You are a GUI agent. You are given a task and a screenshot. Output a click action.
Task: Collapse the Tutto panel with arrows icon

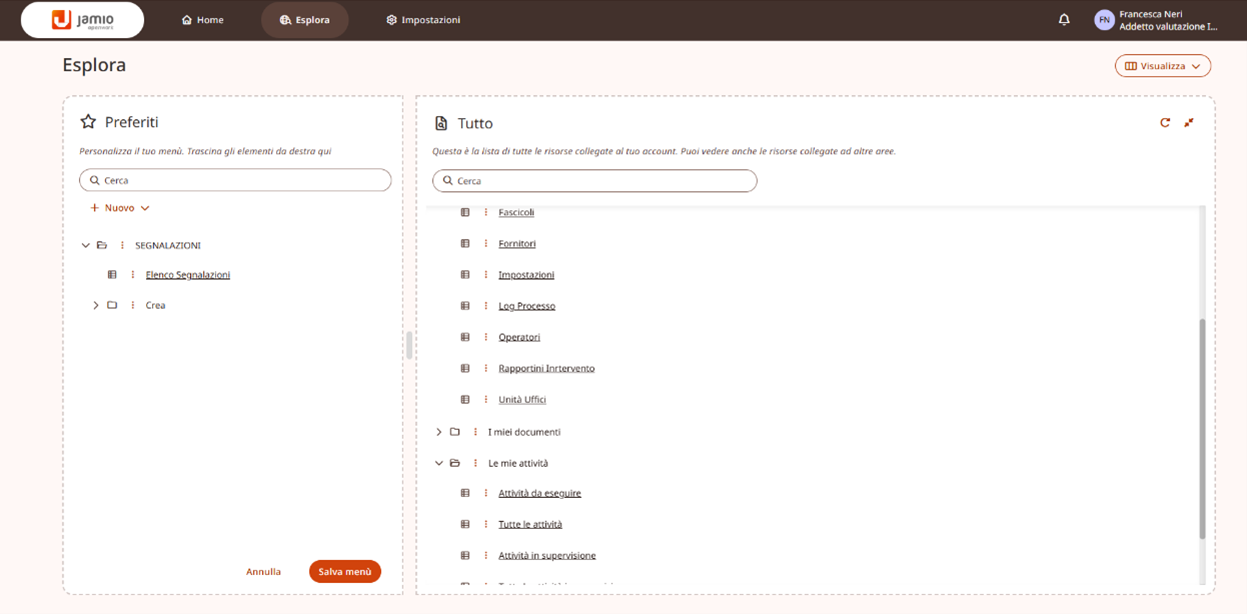click(x=1189, y=123)
